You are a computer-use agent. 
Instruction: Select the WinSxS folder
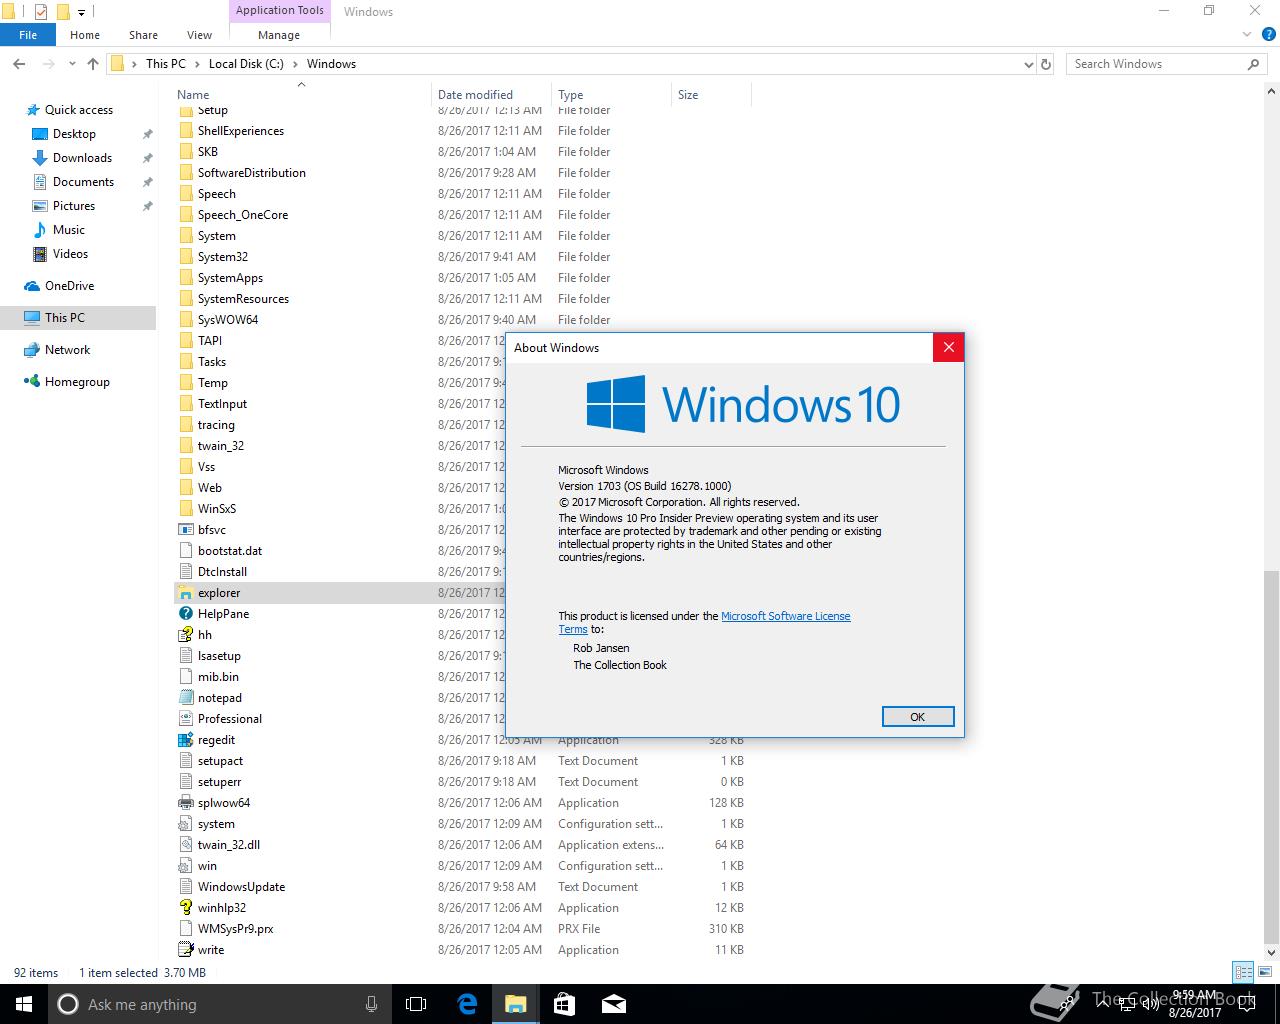click(217, 509)
